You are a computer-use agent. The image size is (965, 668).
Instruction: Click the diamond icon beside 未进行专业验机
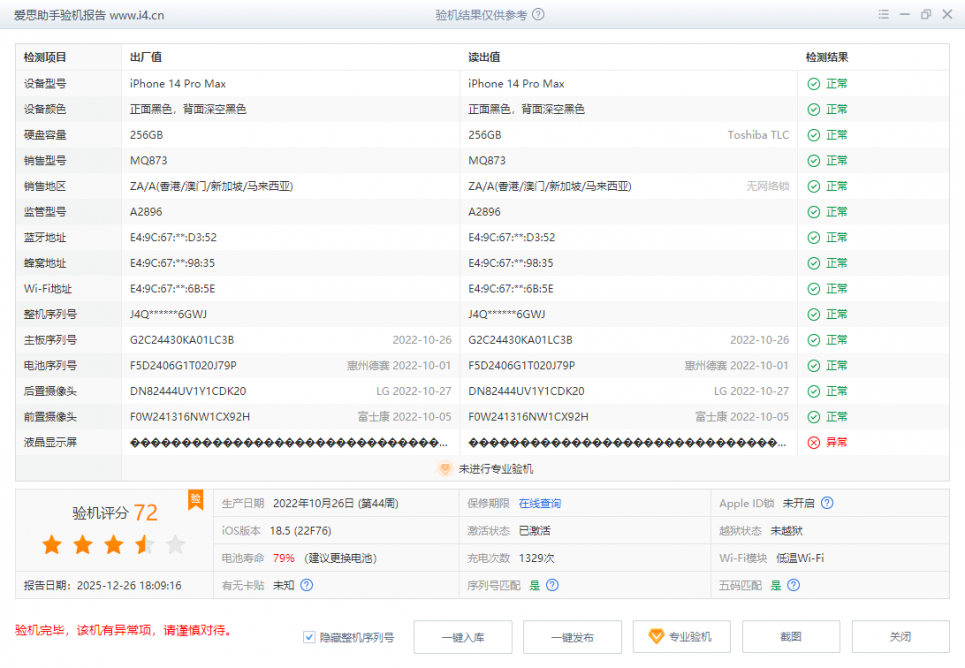point(446,468)
